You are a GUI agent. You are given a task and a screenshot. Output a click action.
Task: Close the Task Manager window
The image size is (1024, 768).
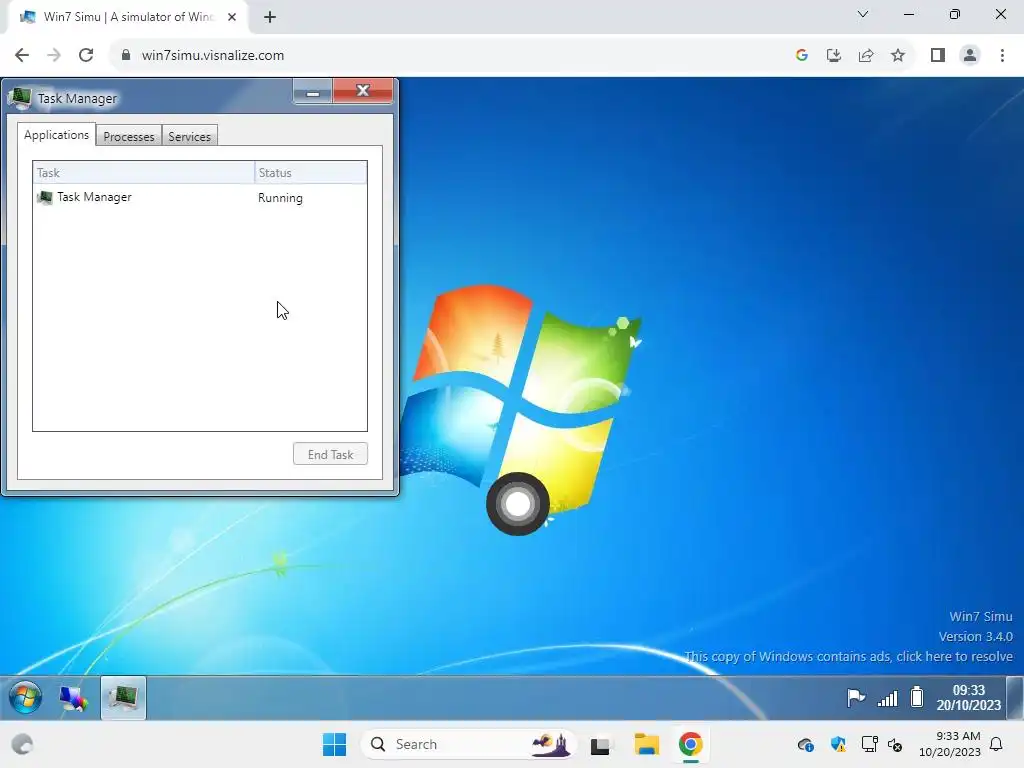(x=363, y=91)
